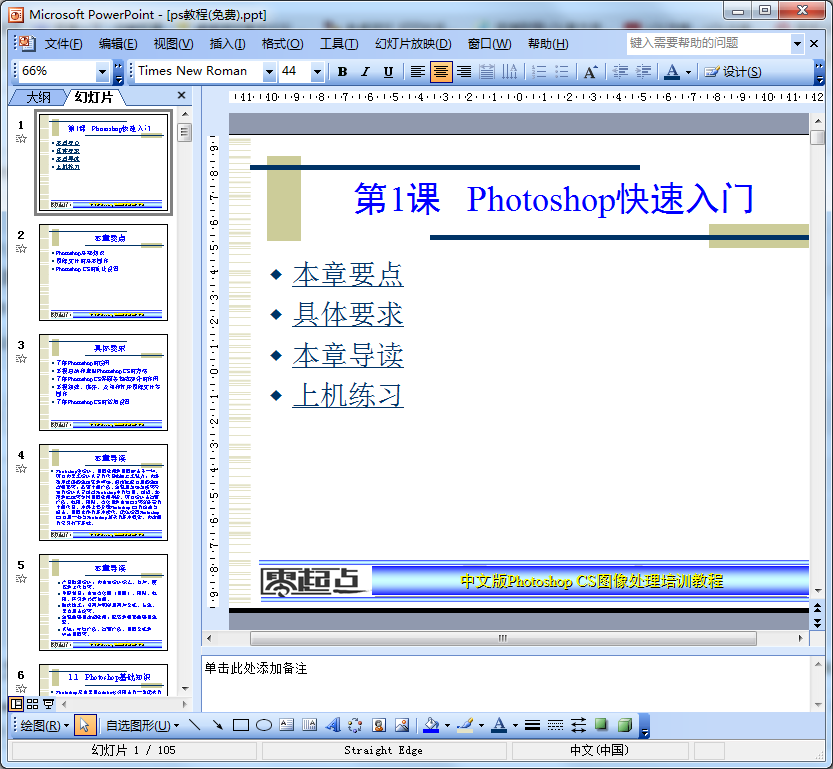Click the line color brush icon
This screenshot has width=833, height=769.
[x=465, y=725]
